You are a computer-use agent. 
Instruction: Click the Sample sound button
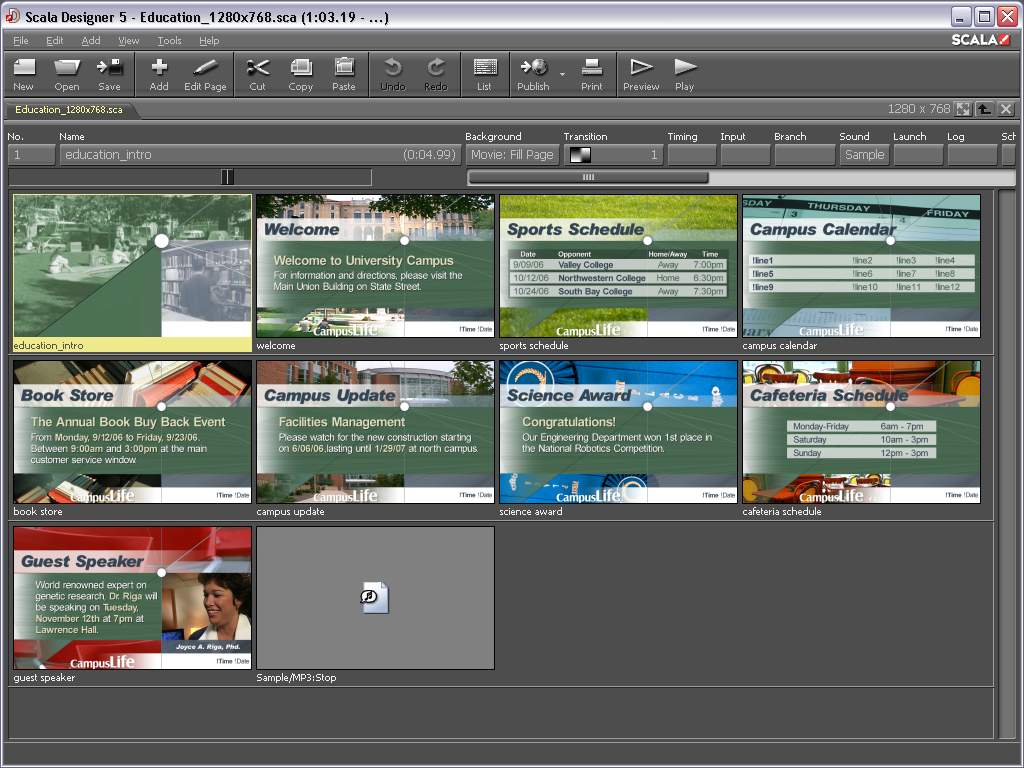[864, 155]
